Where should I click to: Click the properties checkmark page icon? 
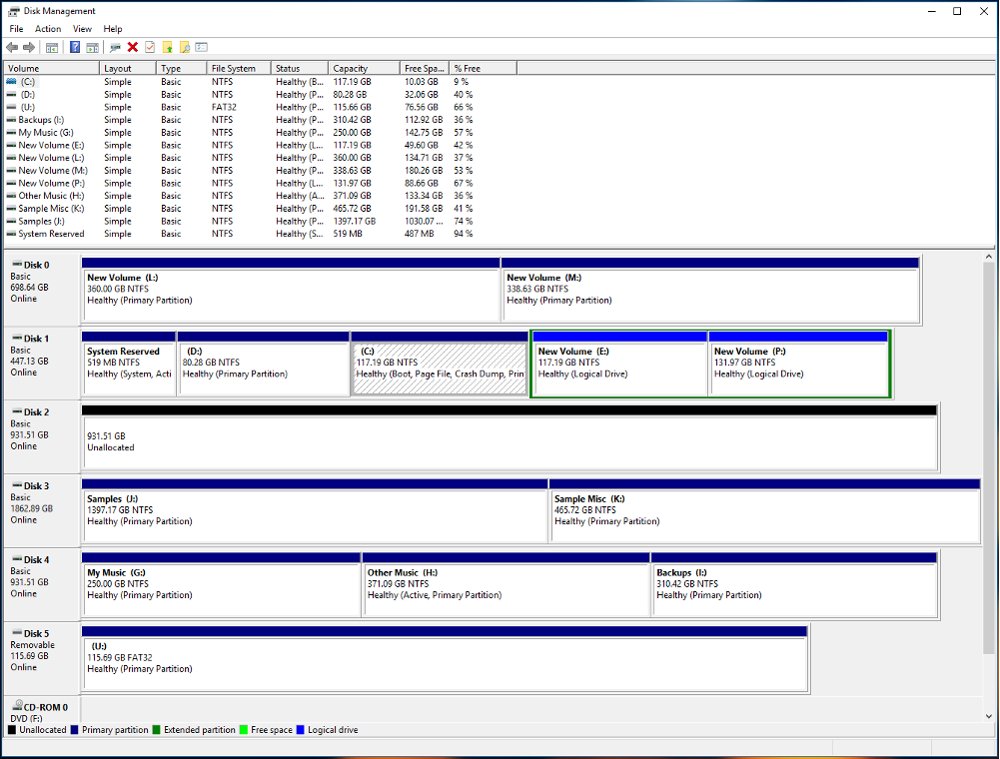[x=150, y=47]
